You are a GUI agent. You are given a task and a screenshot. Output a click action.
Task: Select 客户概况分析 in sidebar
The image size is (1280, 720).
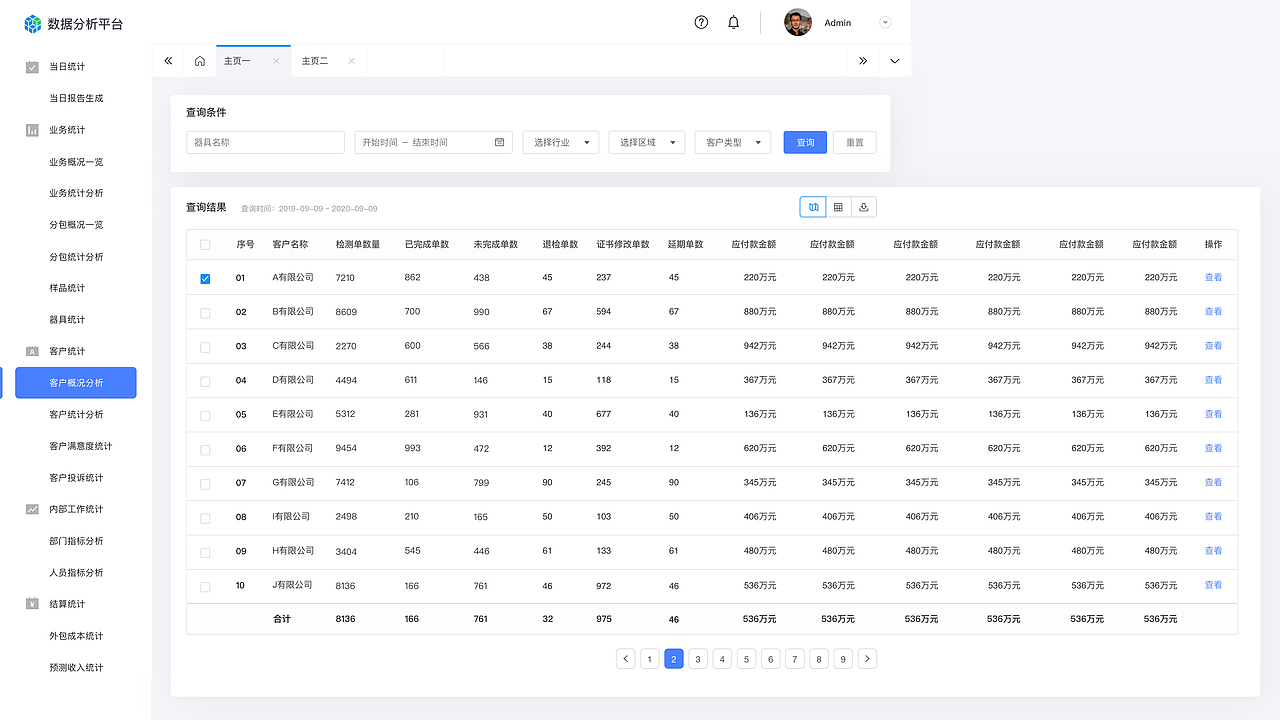(76, 383)
